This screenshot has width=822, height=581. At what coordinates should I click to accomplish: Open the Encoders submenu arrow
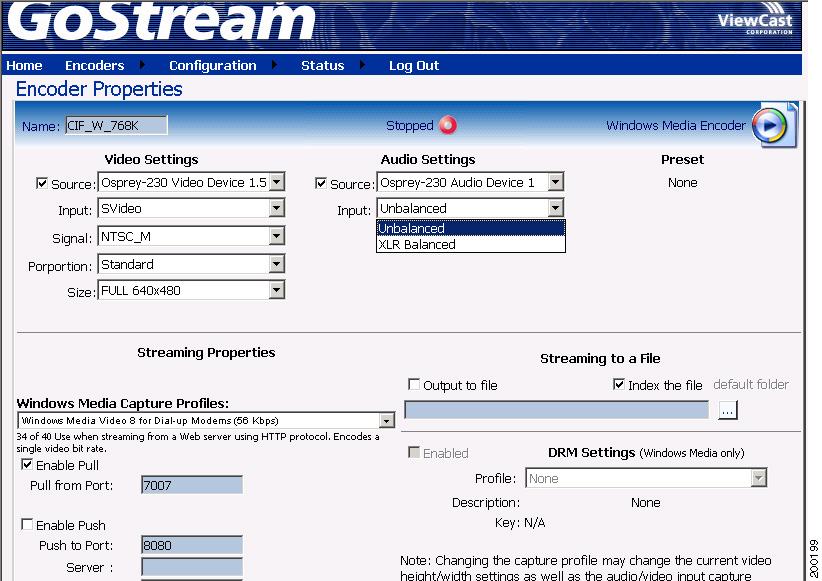click(x=142, y=65)
